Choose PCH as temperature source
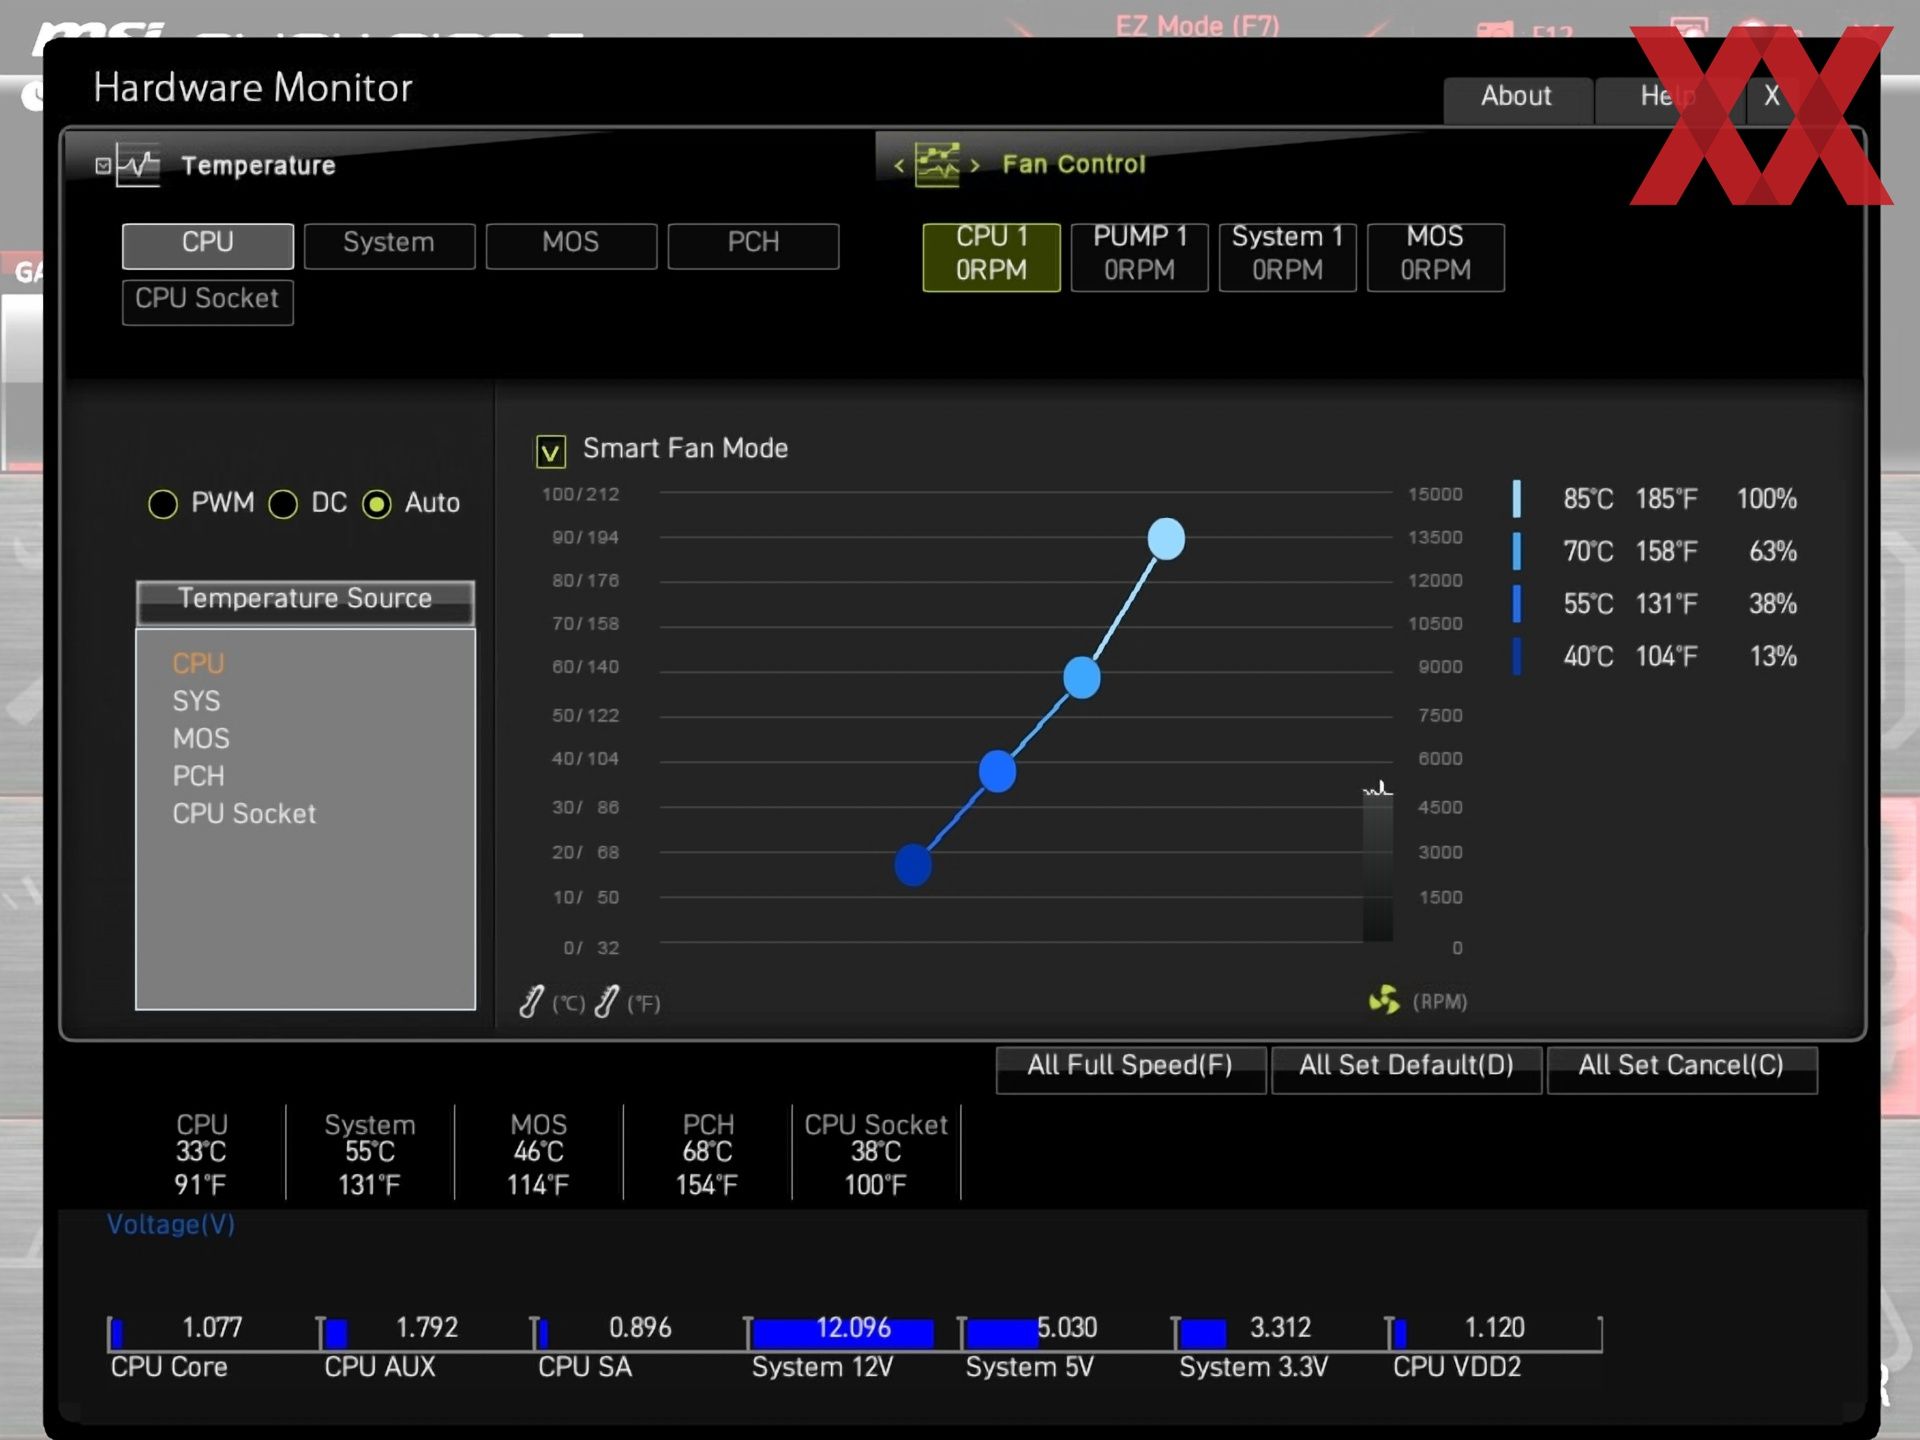Screen dimensions: 1920x1440 tap(198, 777)
